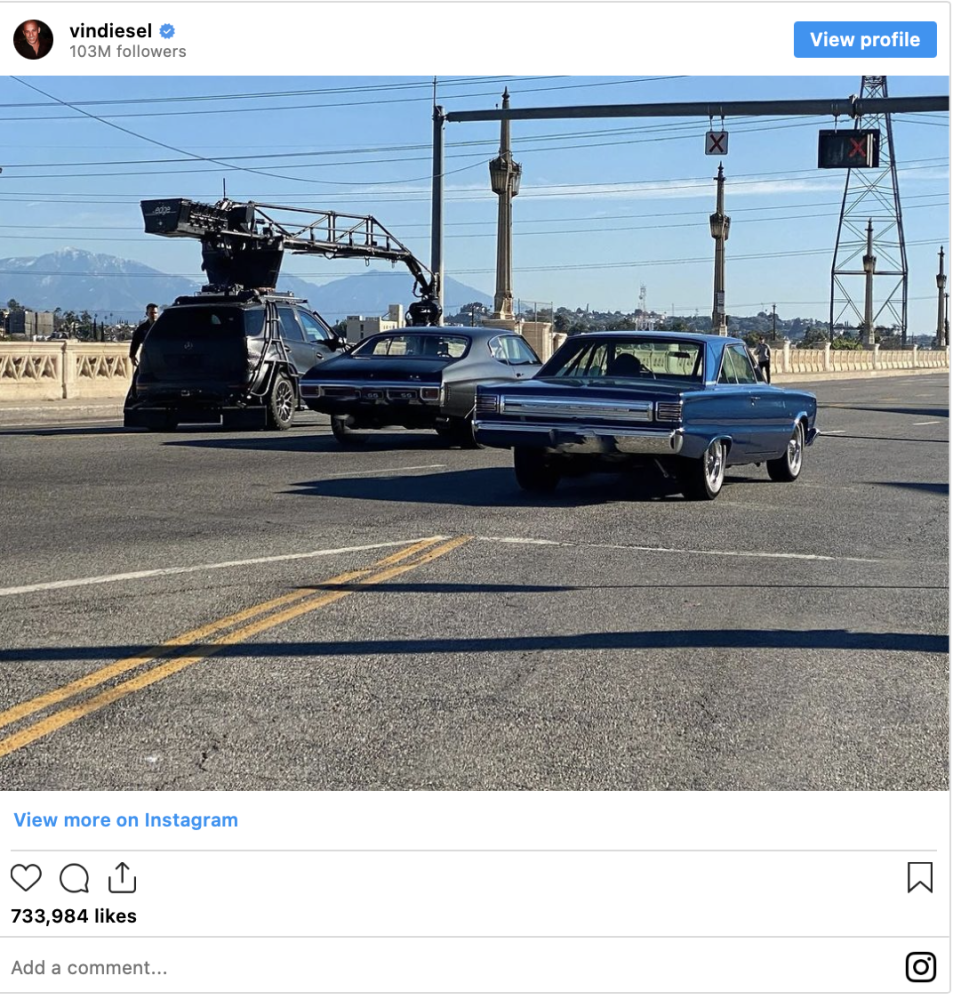Click the lit red X lane signal
The width and height of the screenshot is (961, 1000).
coord(849,149)
